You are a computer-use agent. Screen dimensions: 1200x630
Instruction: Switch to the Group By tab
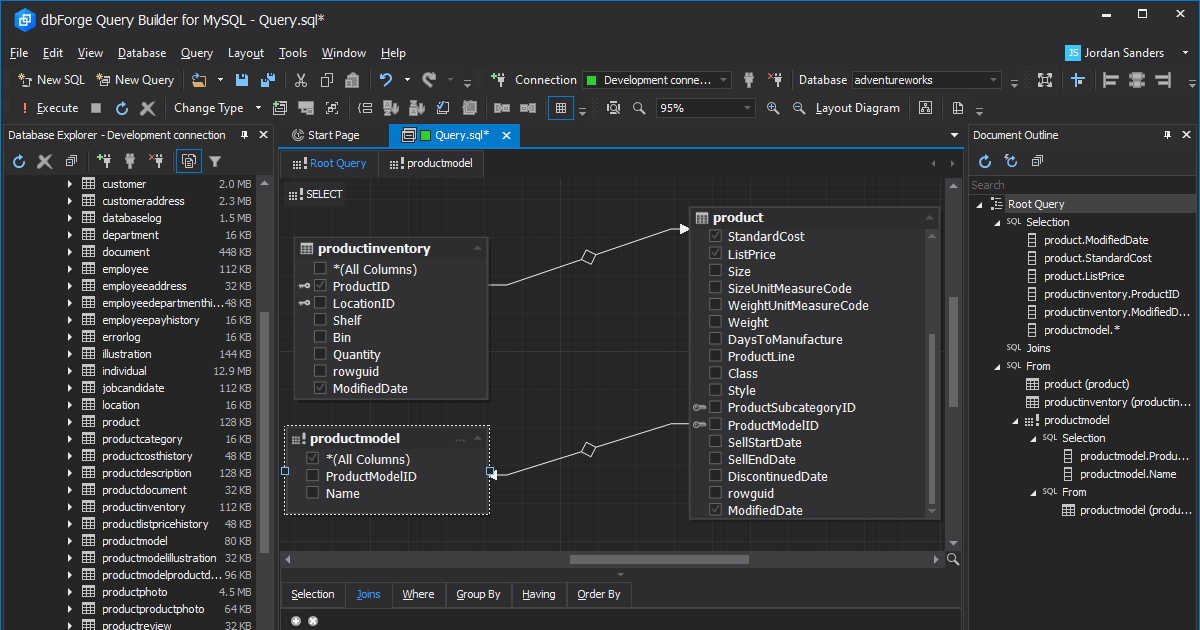tap(478, 594)
